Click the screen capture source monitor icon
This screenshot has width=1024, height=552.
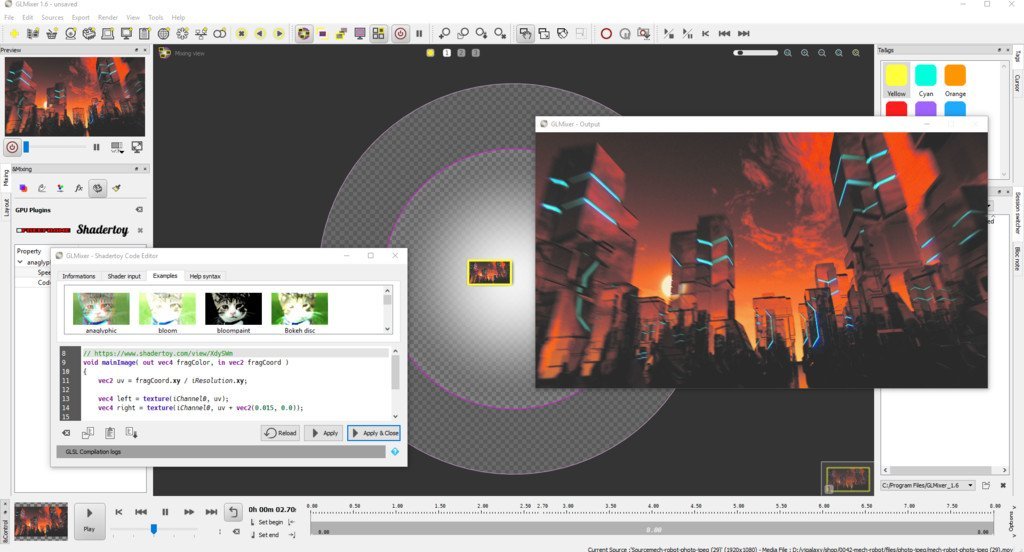126,33
